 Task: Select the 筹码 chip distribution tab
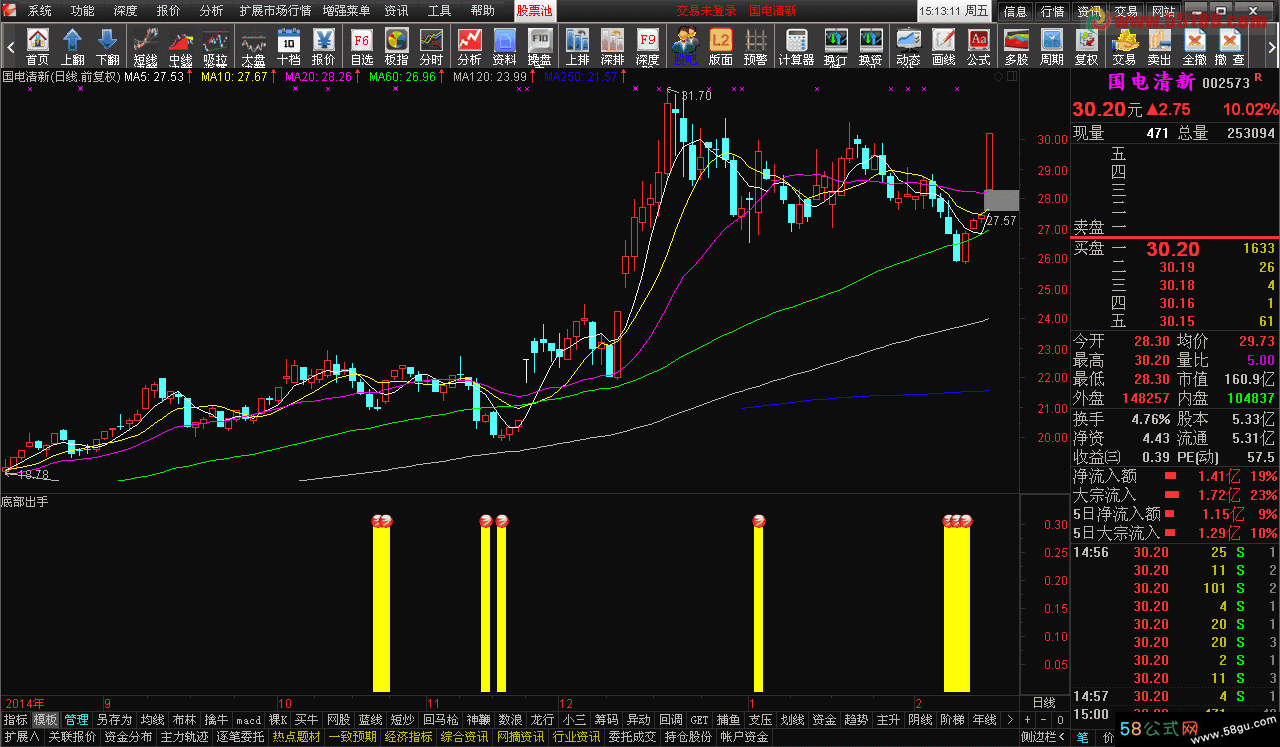(x=606, y=719)
